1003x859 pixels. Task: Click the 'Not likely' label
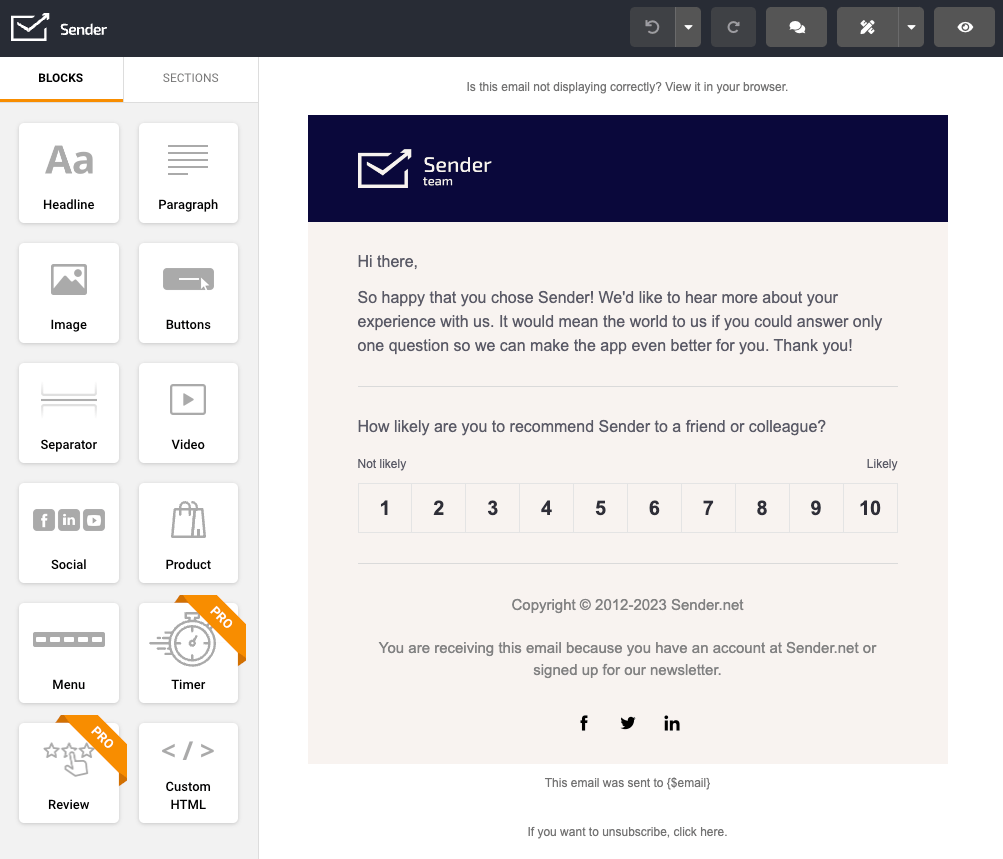(382, 464)
